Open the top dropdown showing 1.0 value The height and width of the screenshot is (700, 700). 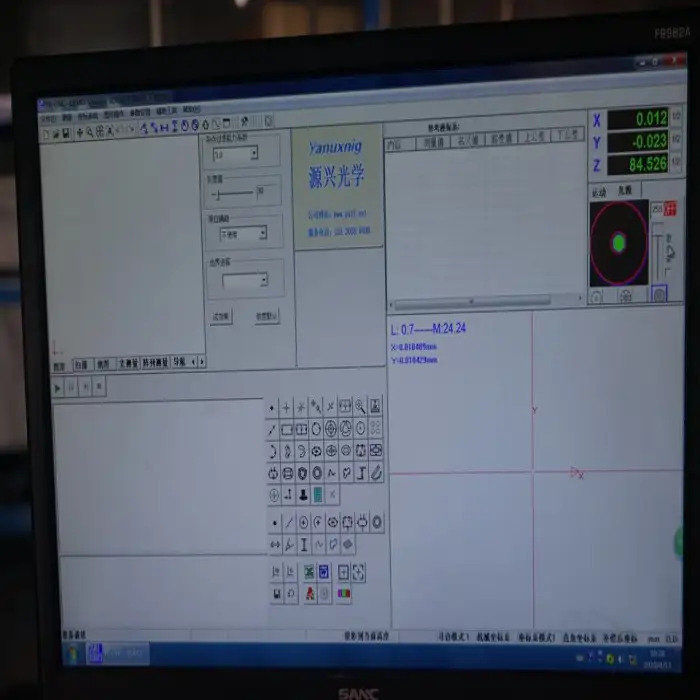pyautogui.click(x=254, y=154)
